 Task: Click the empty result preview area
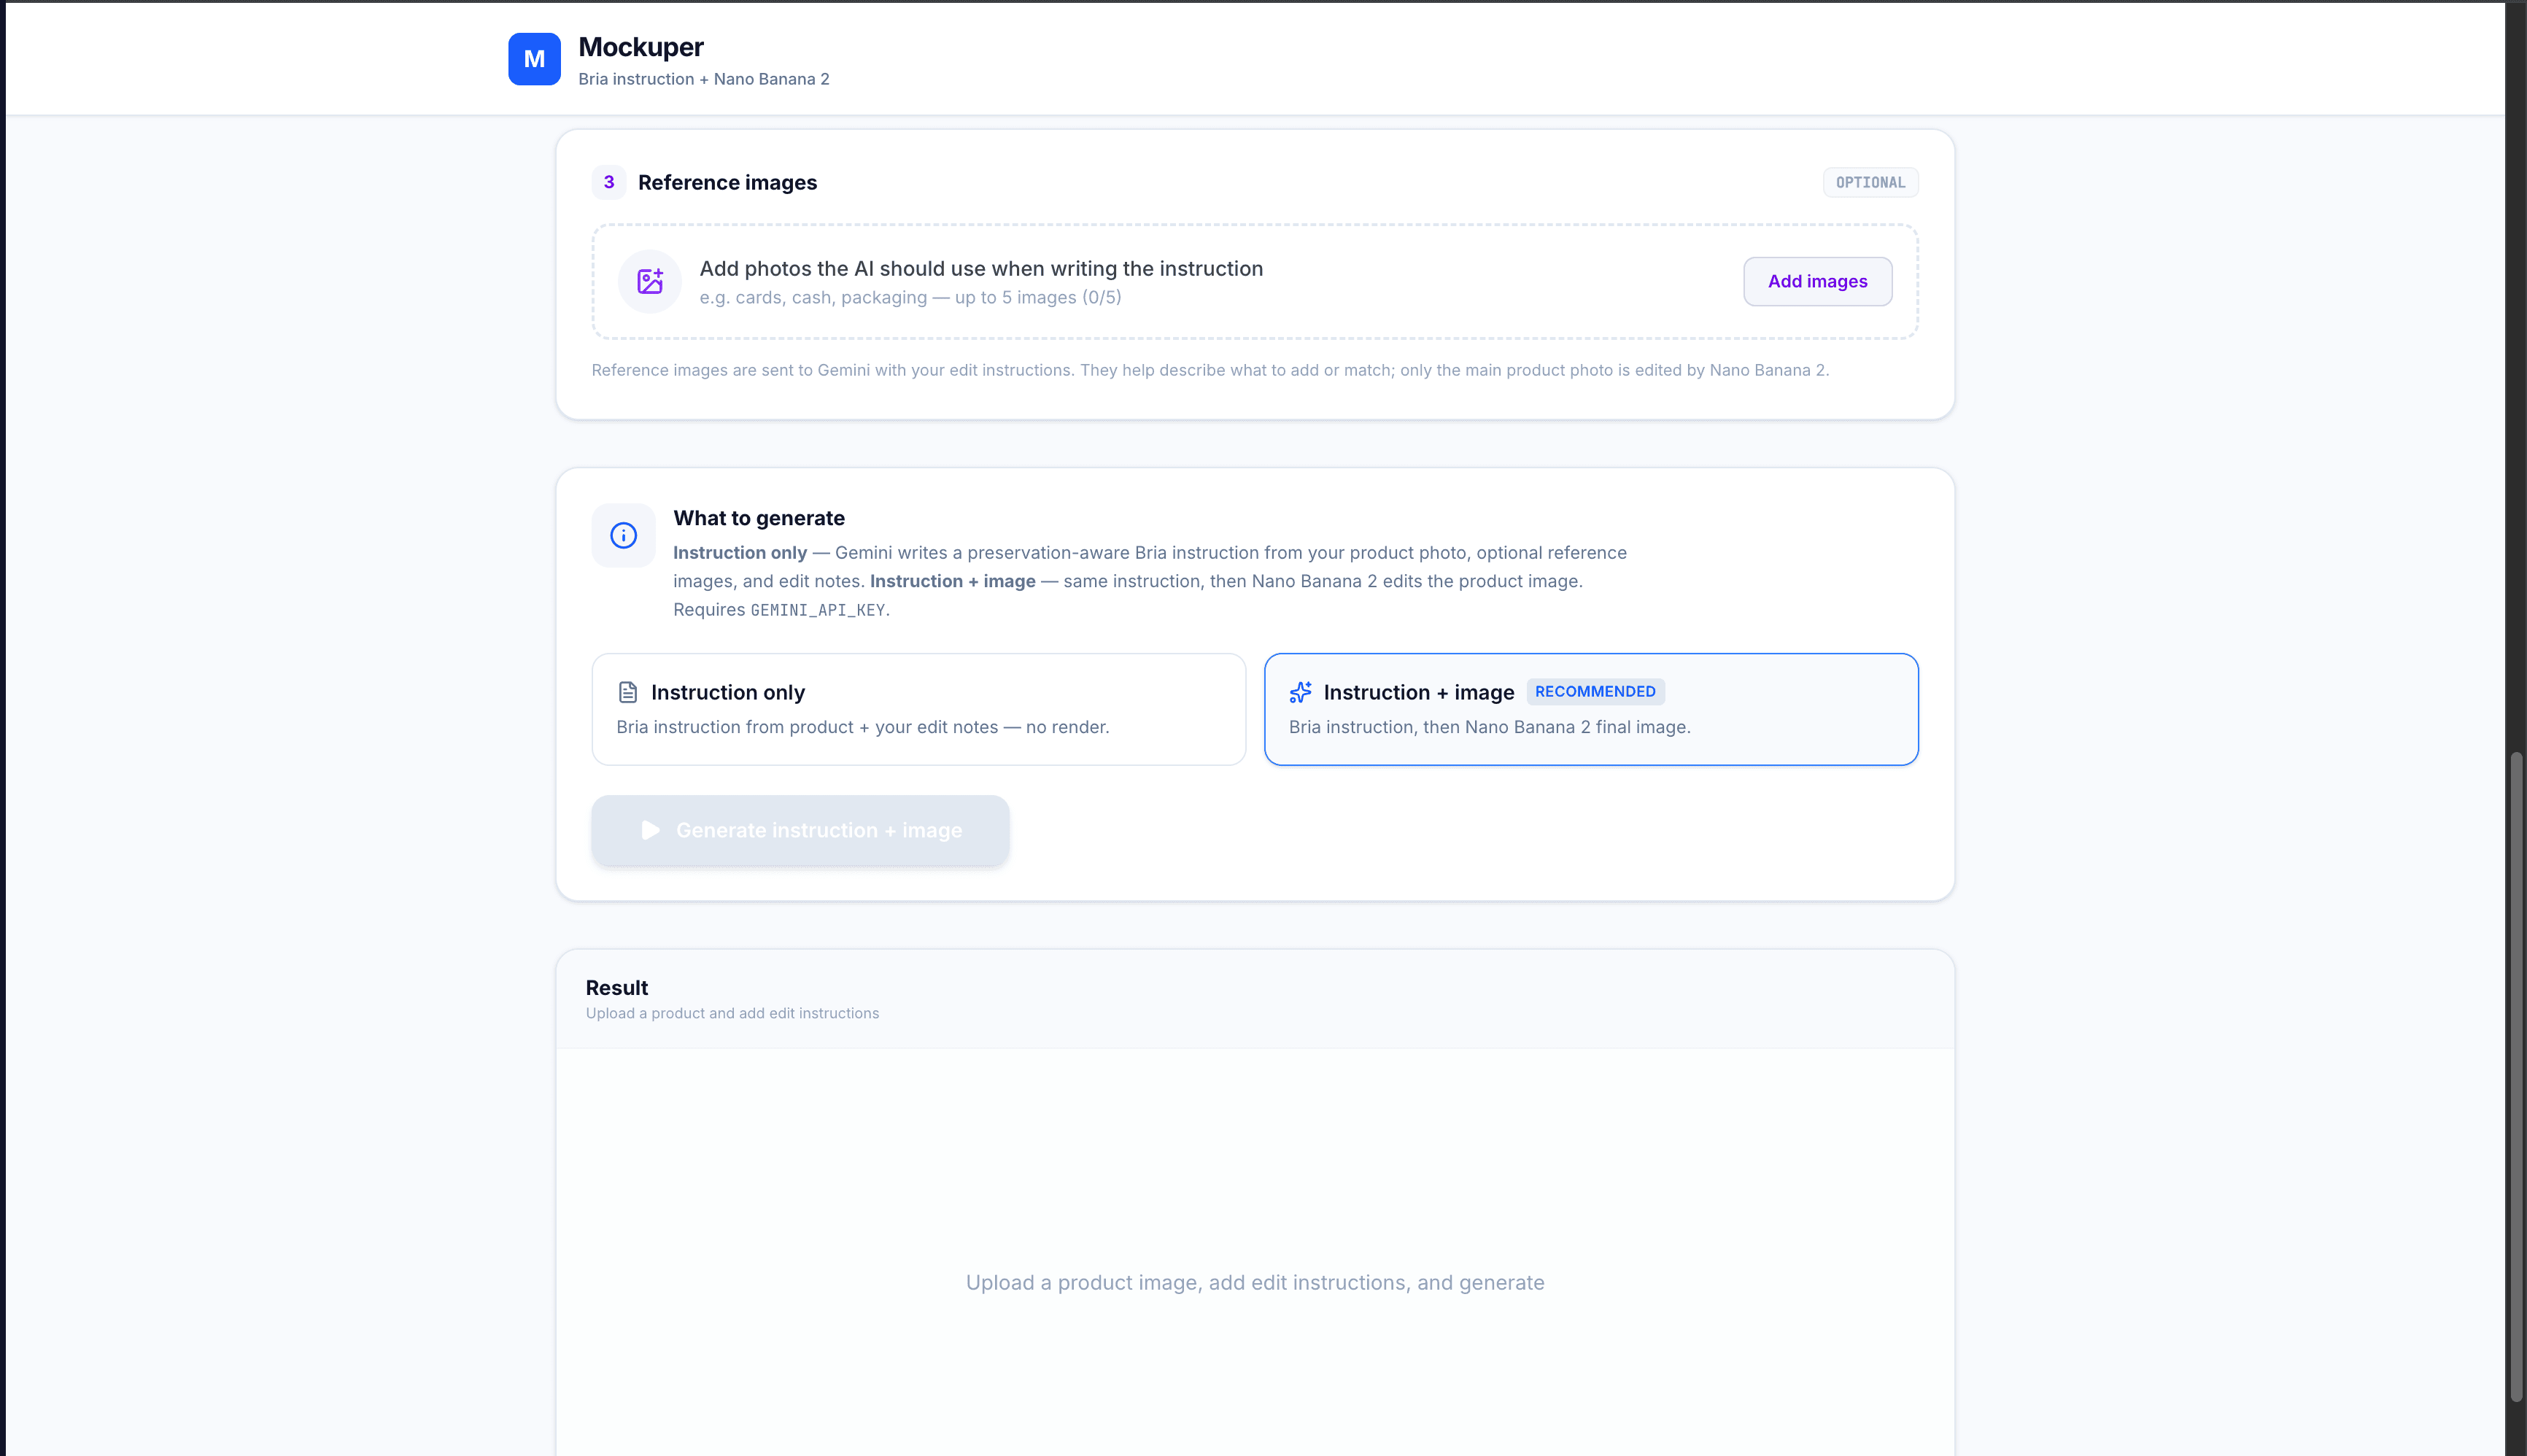pyautogui.click(x=1255, y=1252)
